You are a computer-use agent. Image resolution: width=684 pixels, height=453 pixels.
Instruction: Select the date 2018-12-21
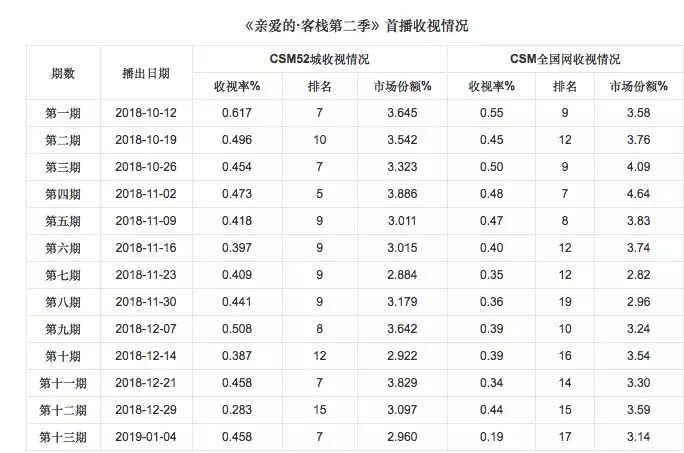[x=146, y=383]
